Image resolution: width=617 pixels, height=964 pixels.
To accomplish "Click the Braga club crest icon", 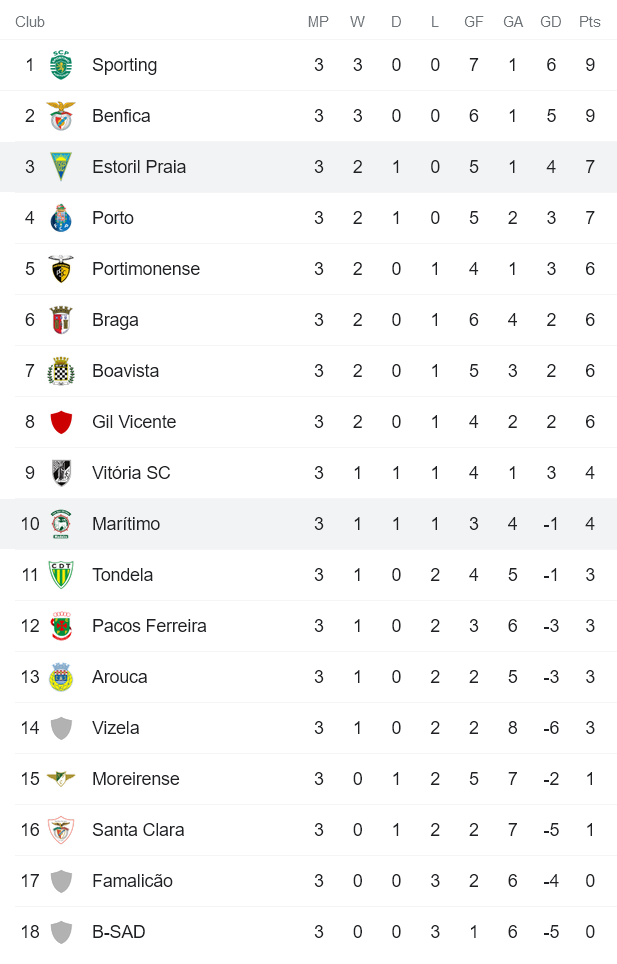I will (62, 320).
